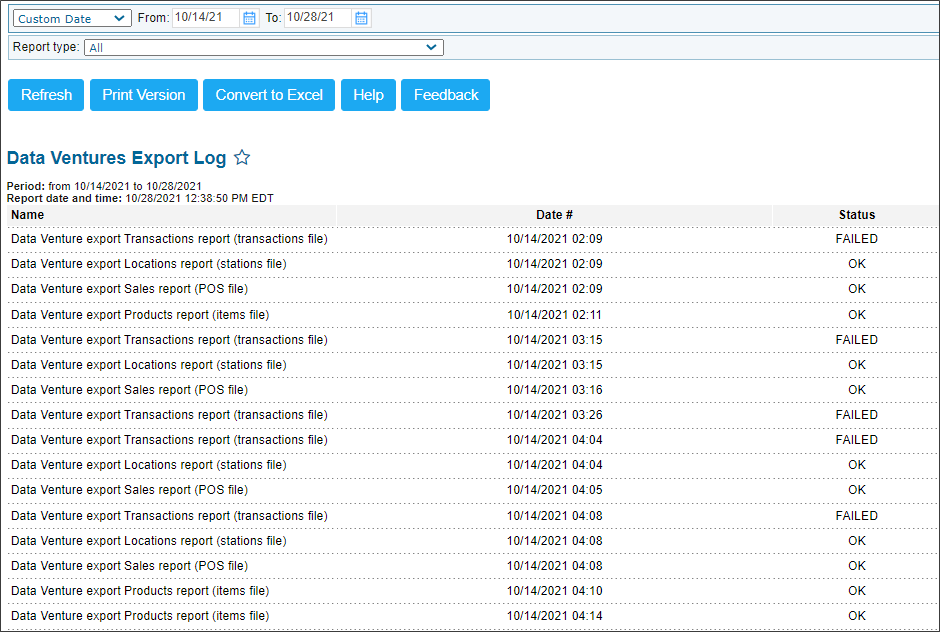940x632 pixels.
Task: Open the From date calendar picker
Action: point(248,17)
